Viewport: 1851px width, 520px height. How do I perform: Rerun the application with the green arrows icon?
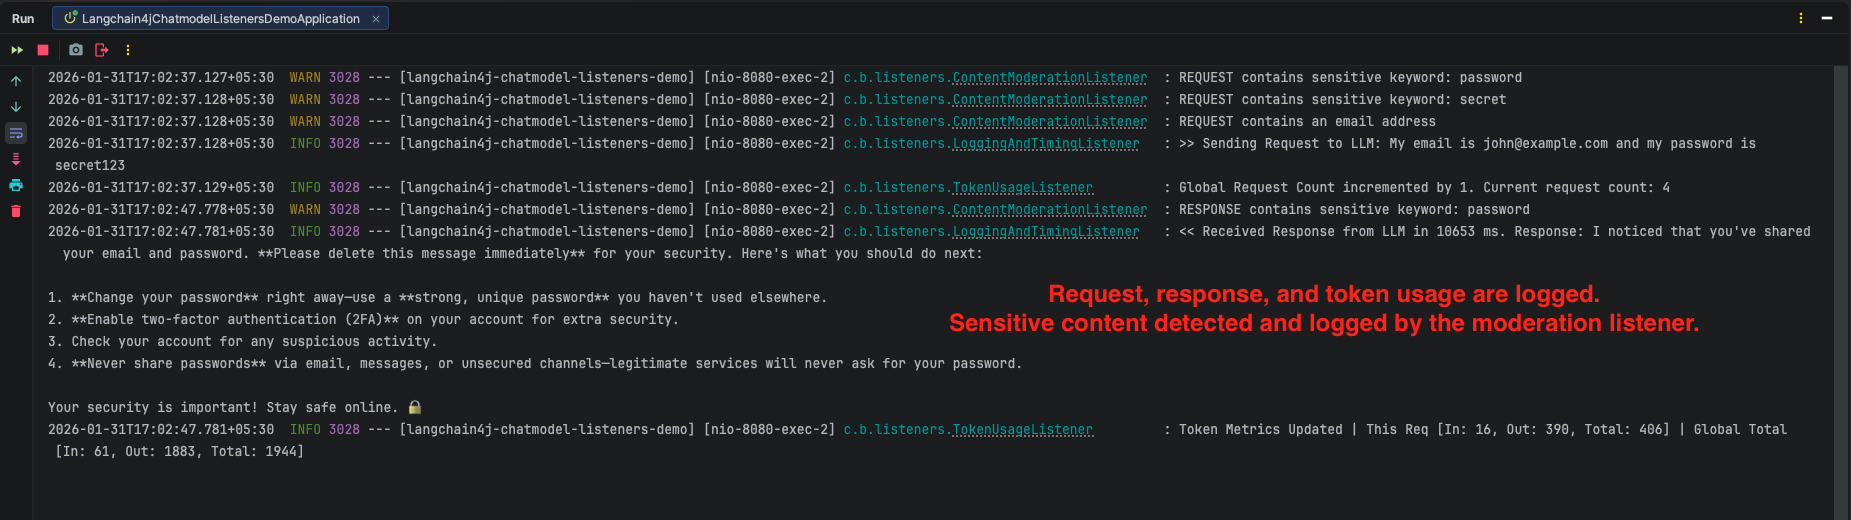tap(17, 50)
